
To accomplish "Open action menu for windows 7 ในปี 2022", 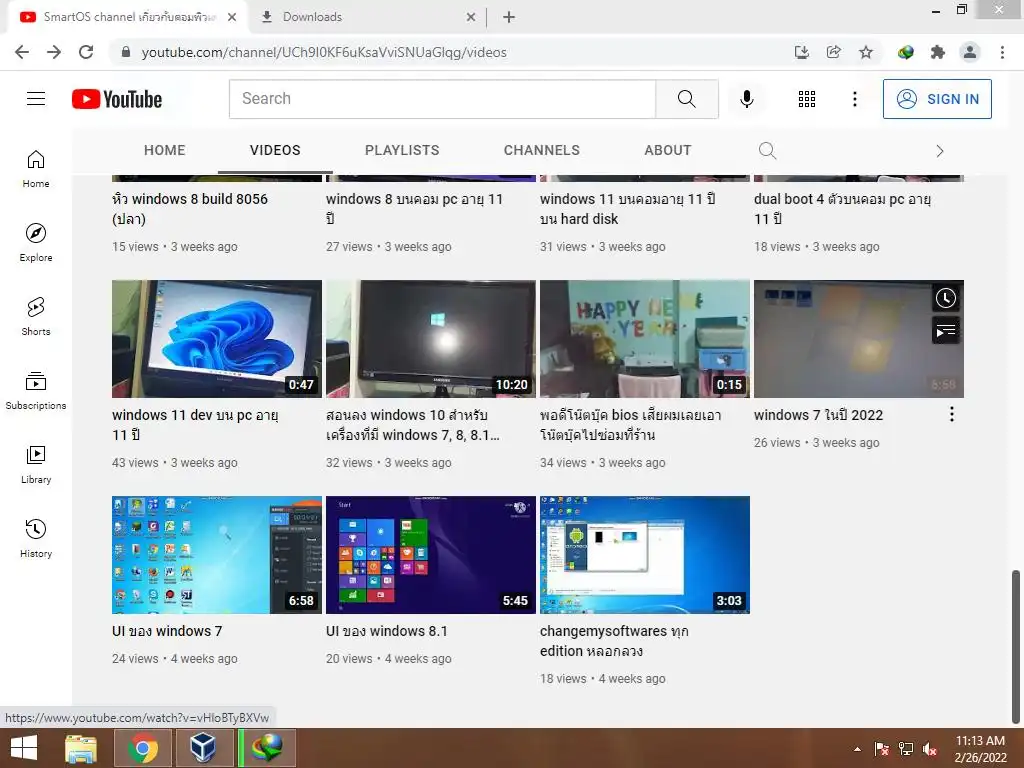I will (x=952, y=414).
